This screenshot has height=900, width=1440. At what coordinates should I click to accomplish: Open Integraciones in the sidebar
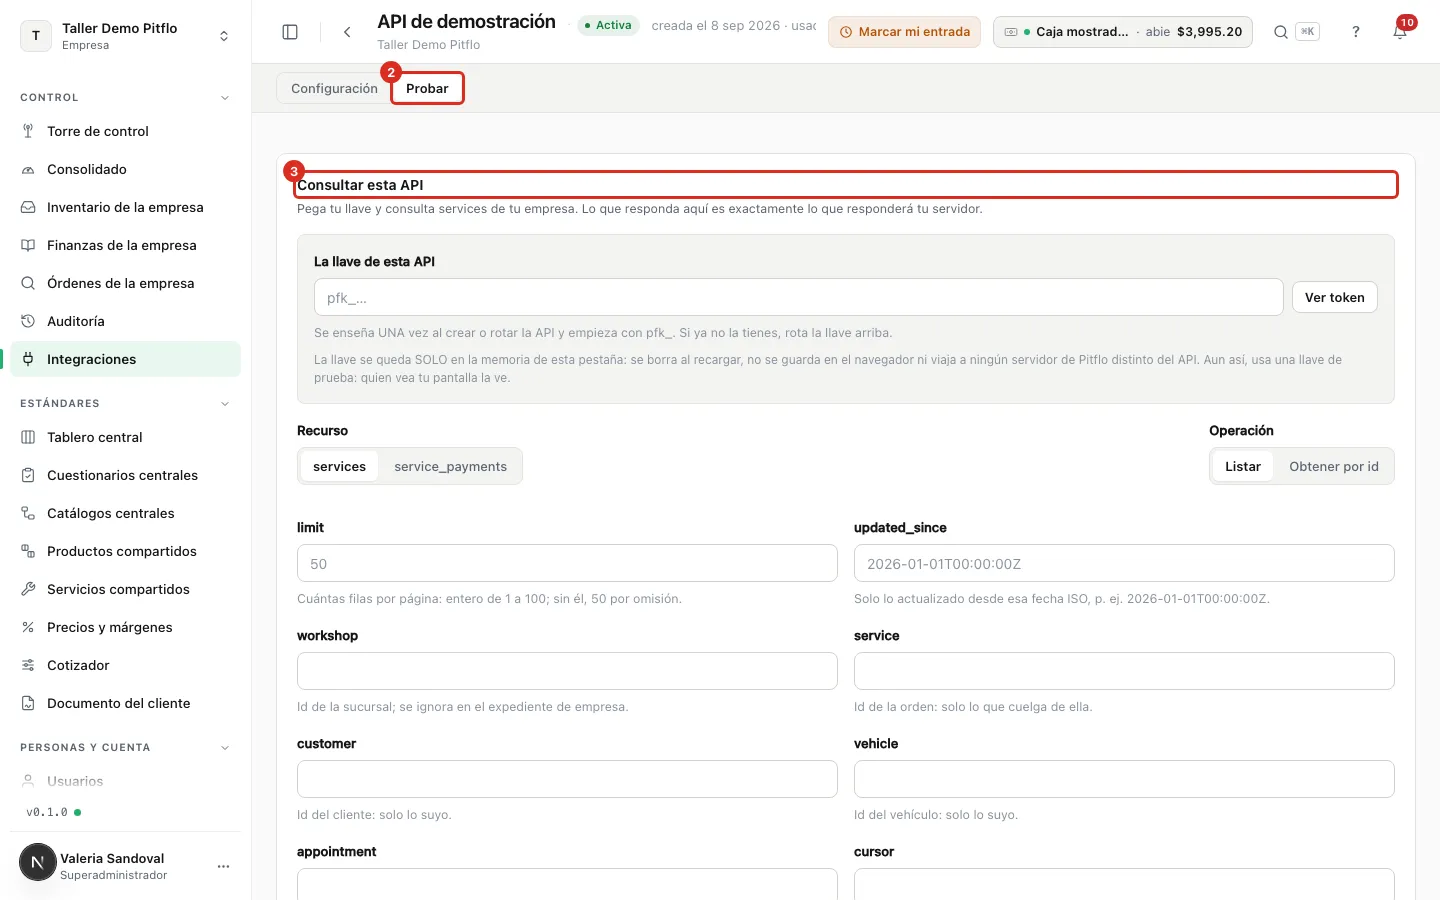126,359
